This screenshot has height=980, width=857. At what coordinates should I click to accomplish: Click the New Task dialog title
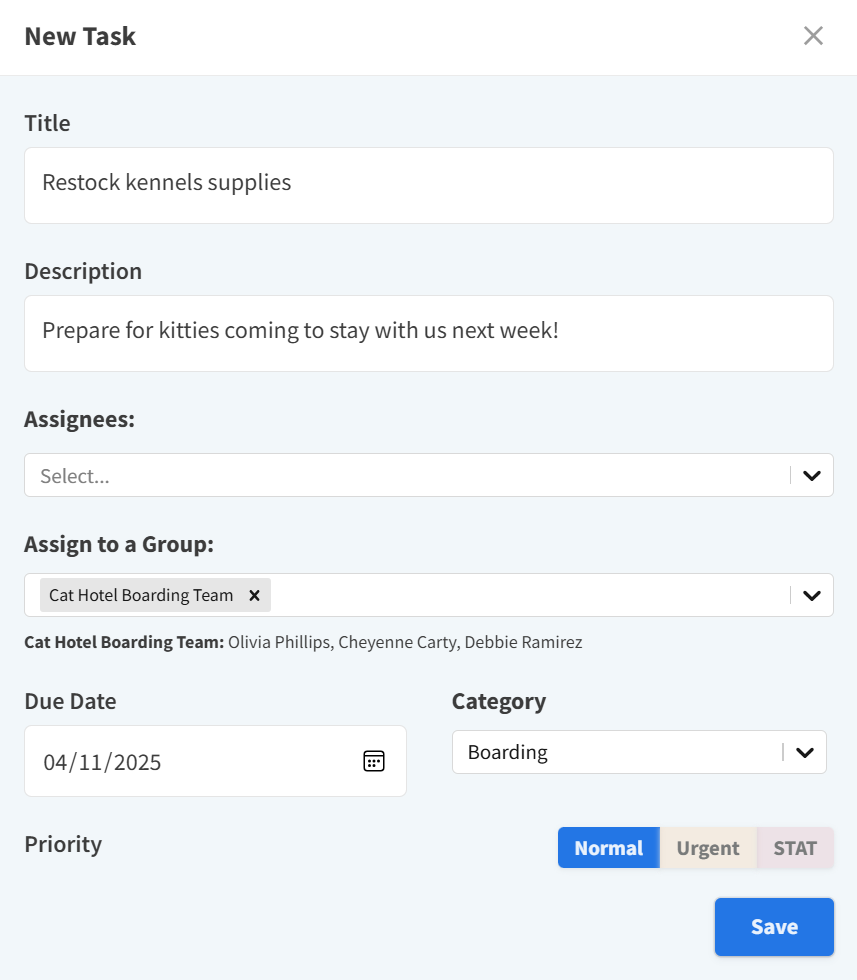79,35
